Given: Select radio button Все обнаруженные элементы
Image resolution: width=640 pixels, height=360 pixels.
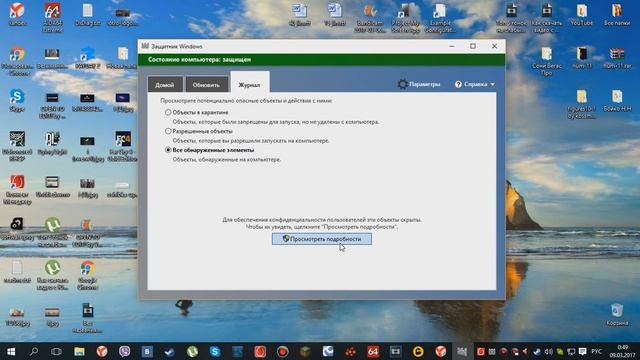Looking at the screenshot, I should click(168, 150).
